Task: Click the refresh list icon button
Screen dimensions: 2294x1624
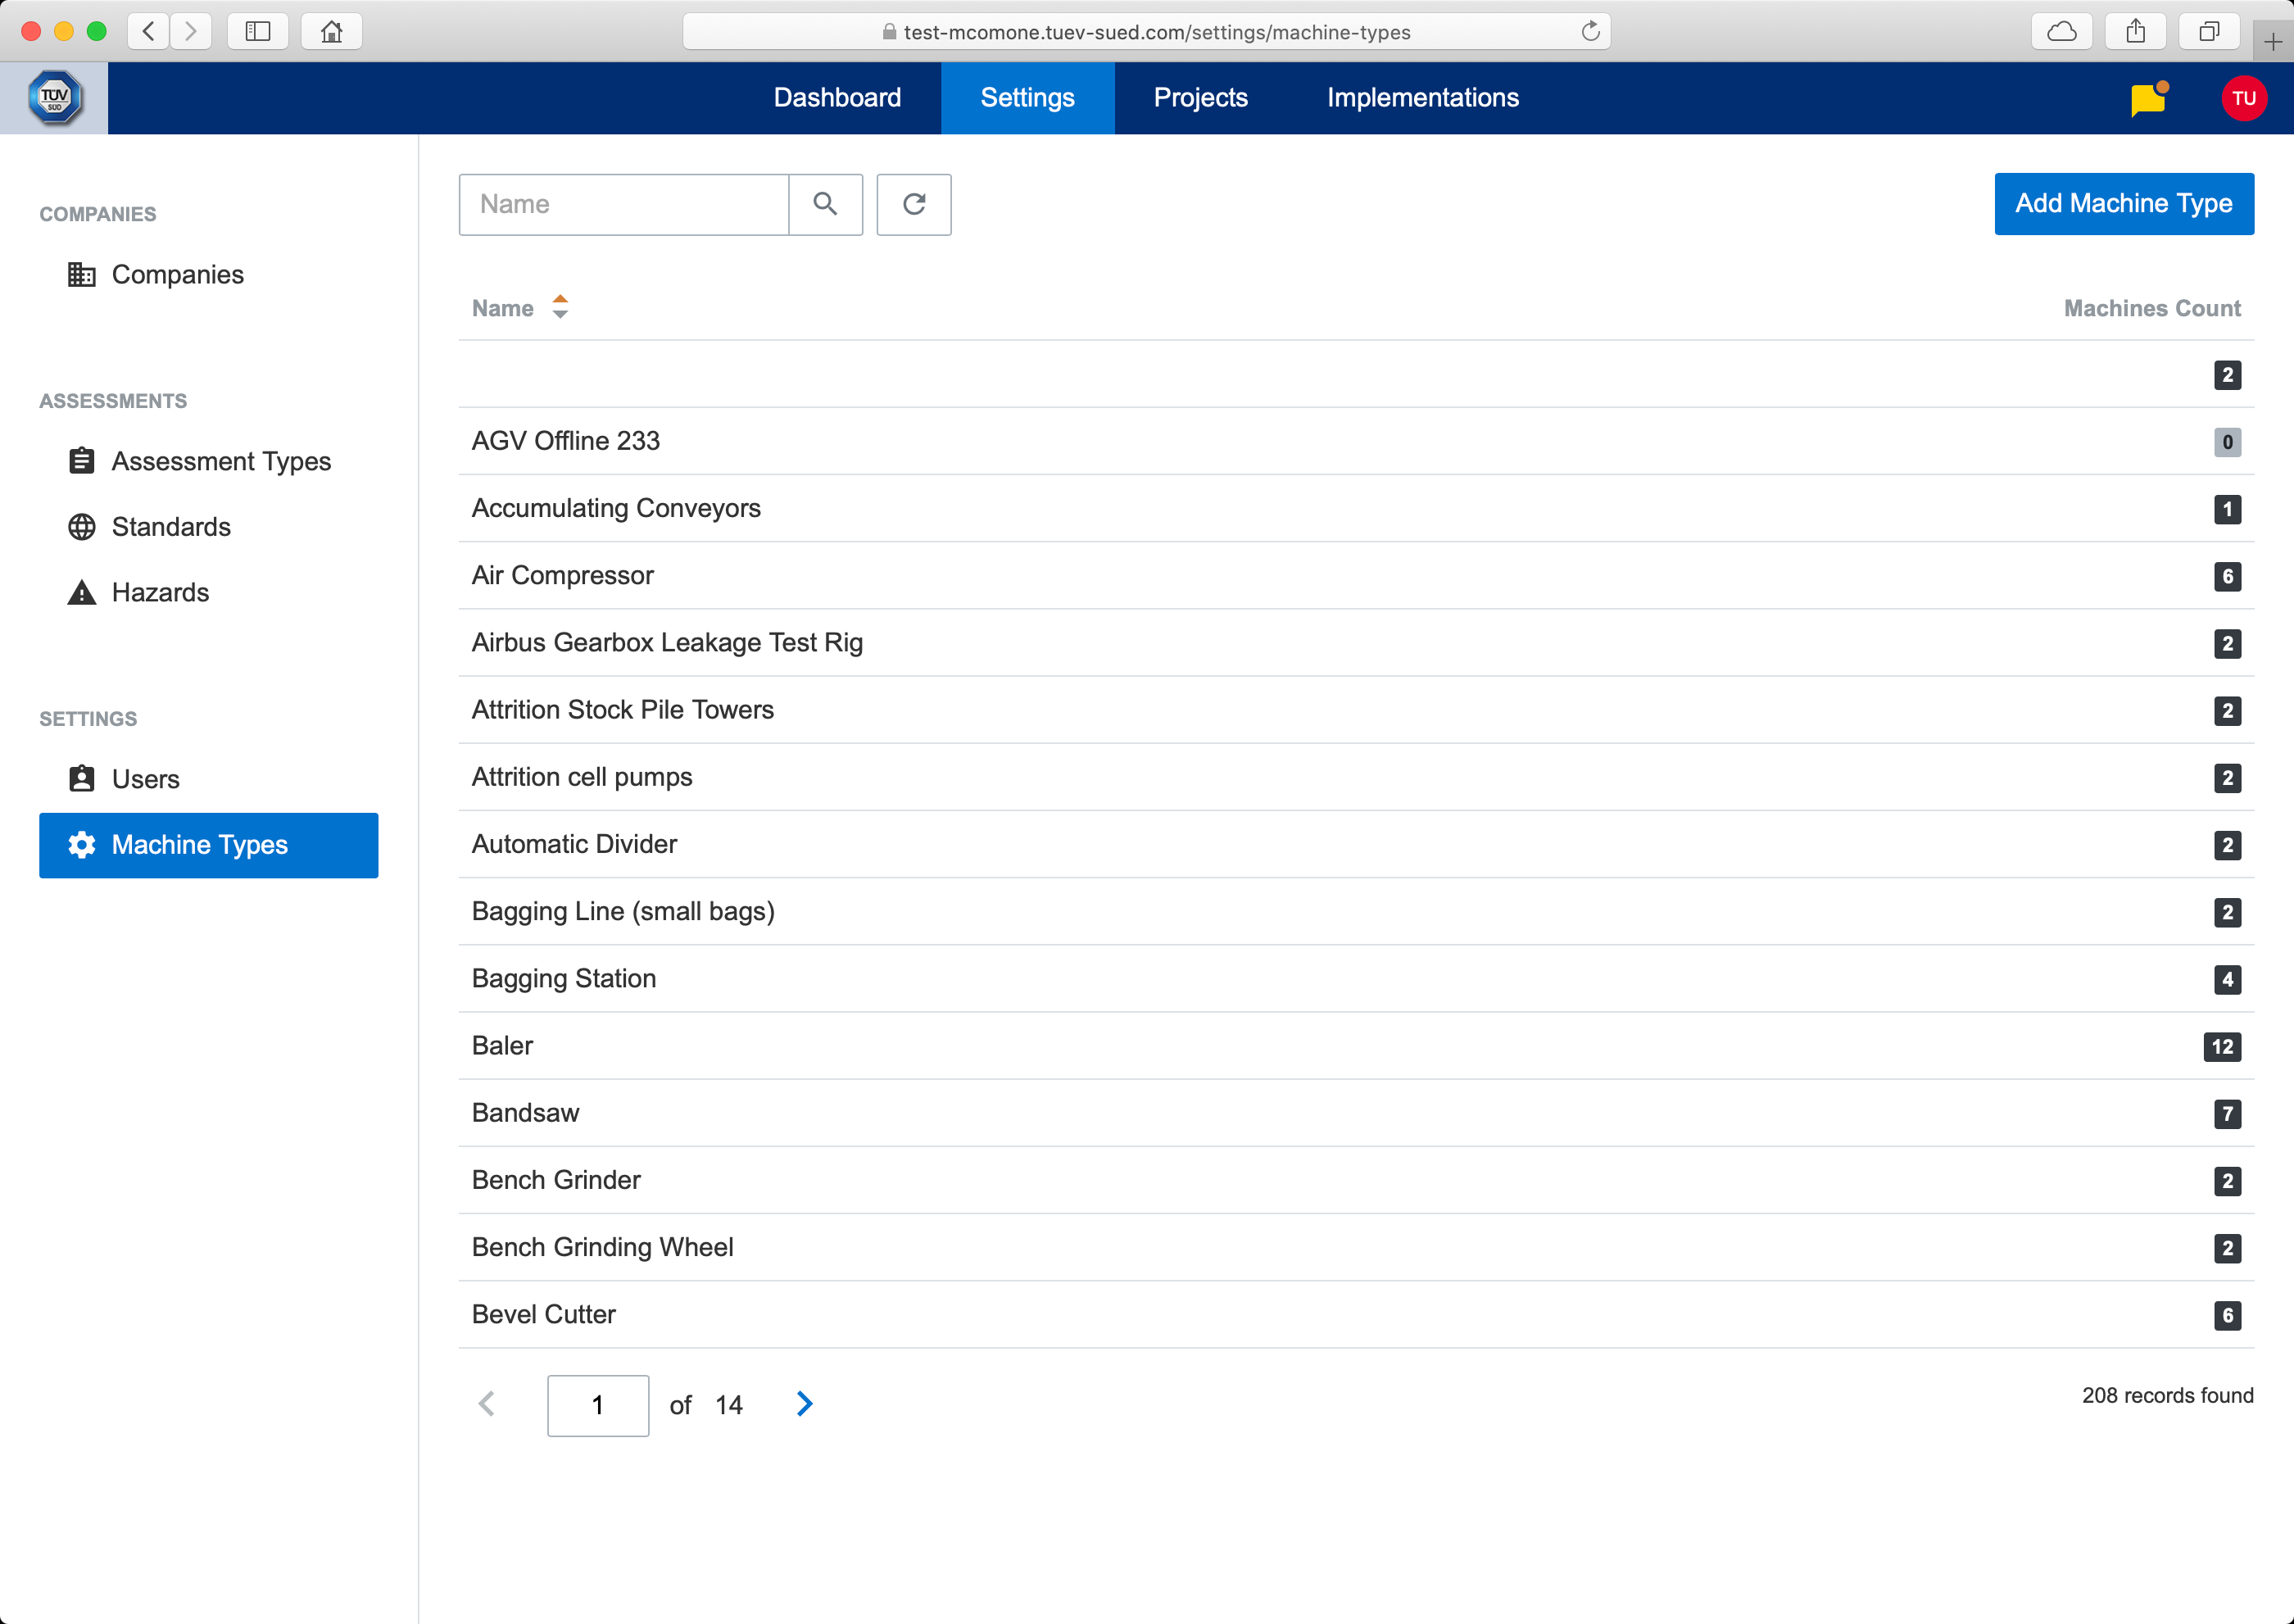Action: click(913, 205)
